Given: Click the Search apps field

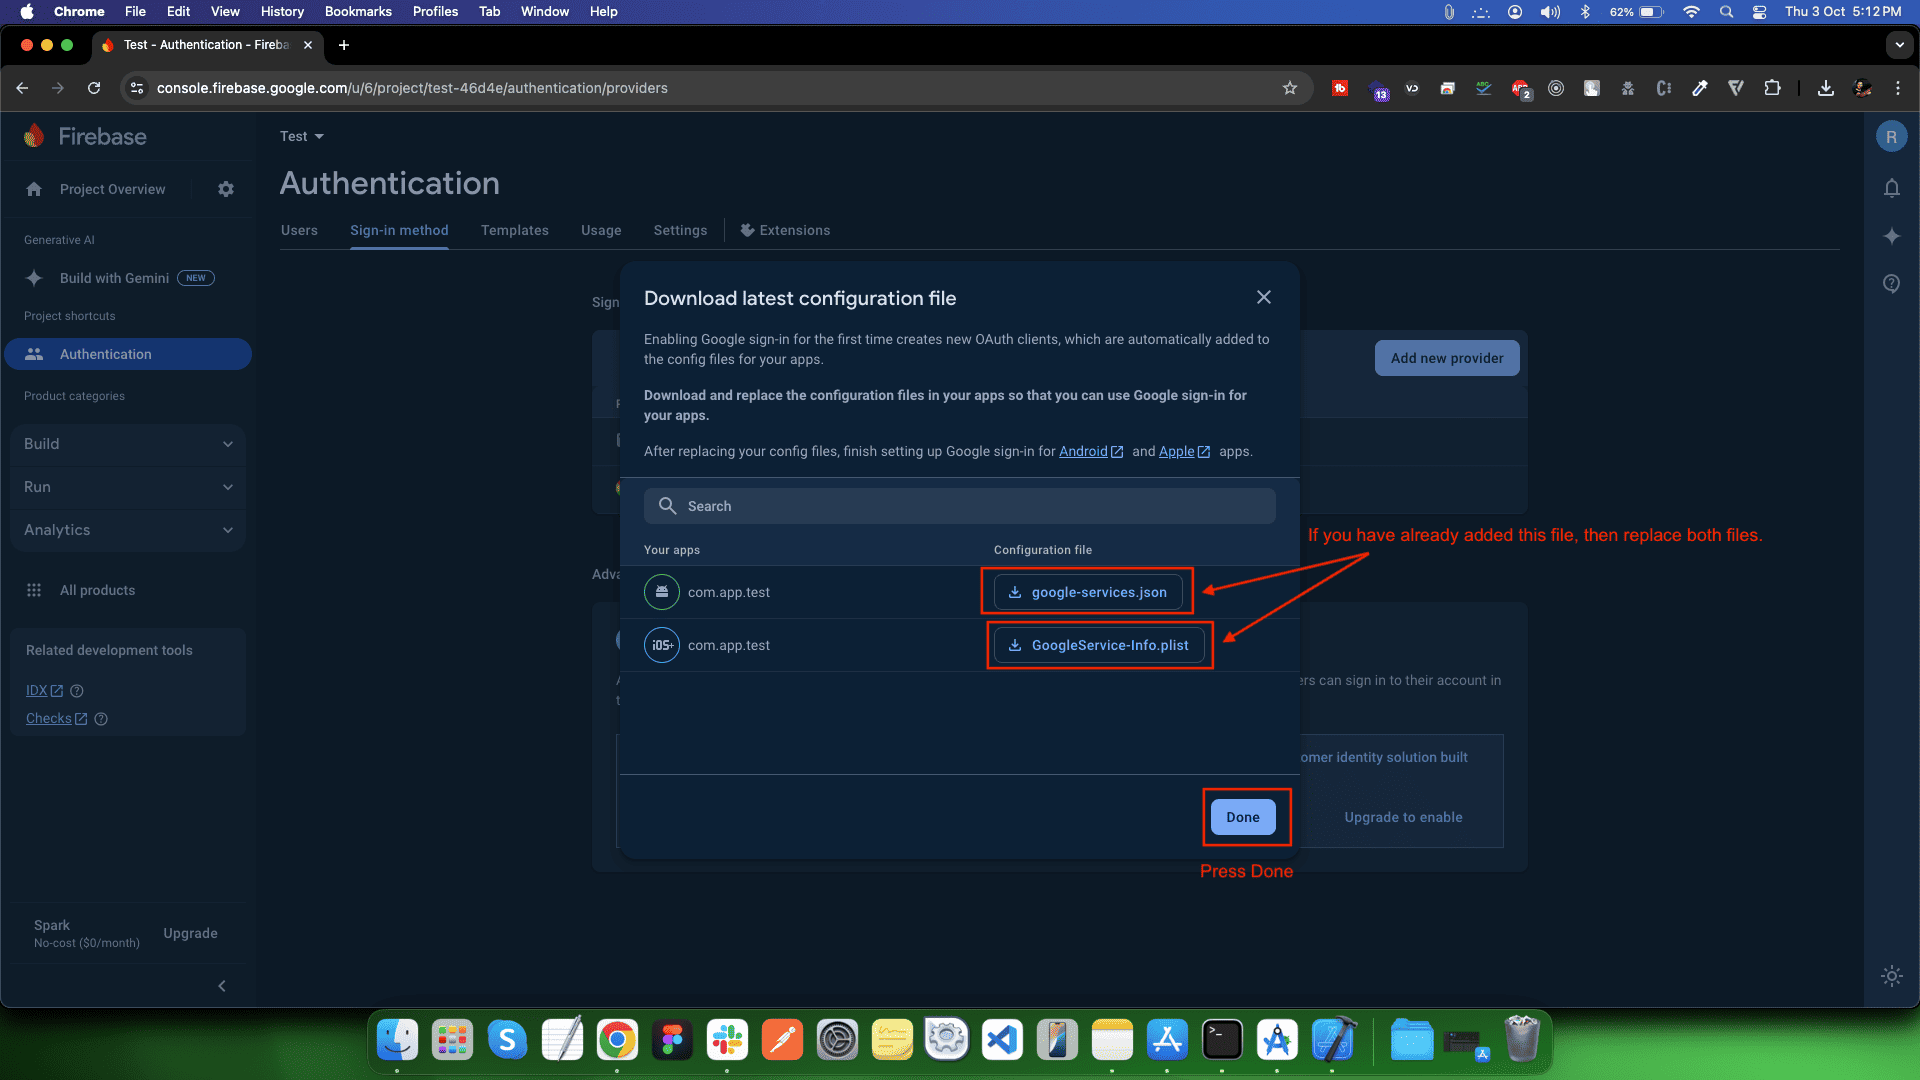Looking at the screenshot, I should [960, 506].
